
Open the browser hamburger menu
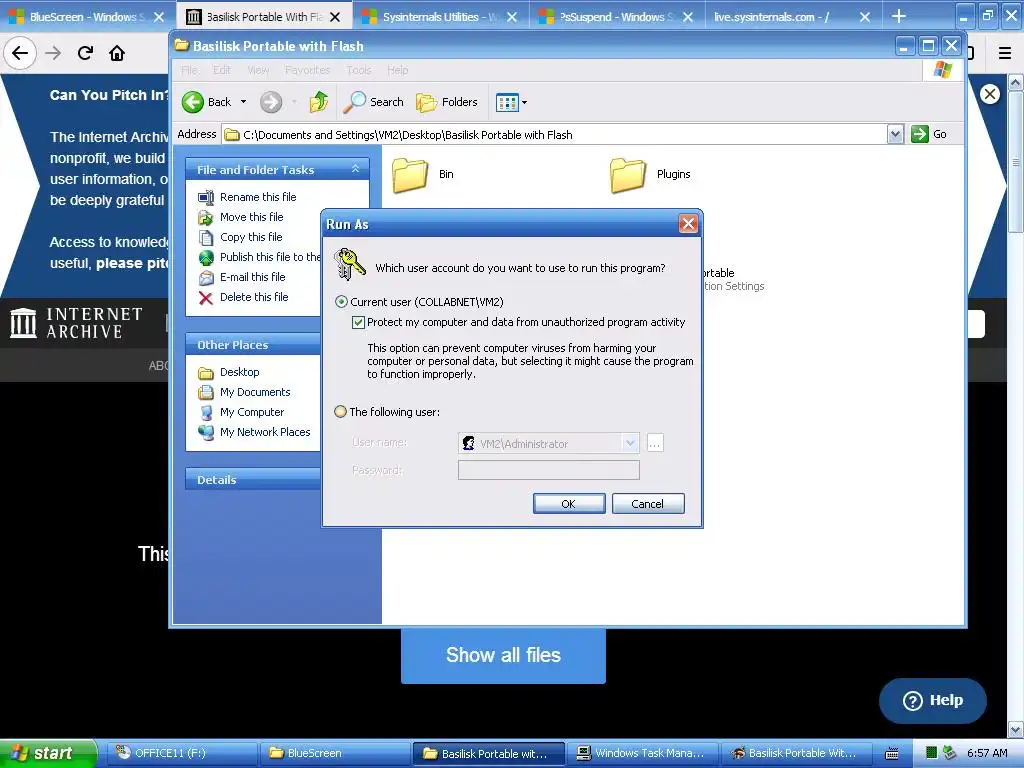tap(1004, 53)
